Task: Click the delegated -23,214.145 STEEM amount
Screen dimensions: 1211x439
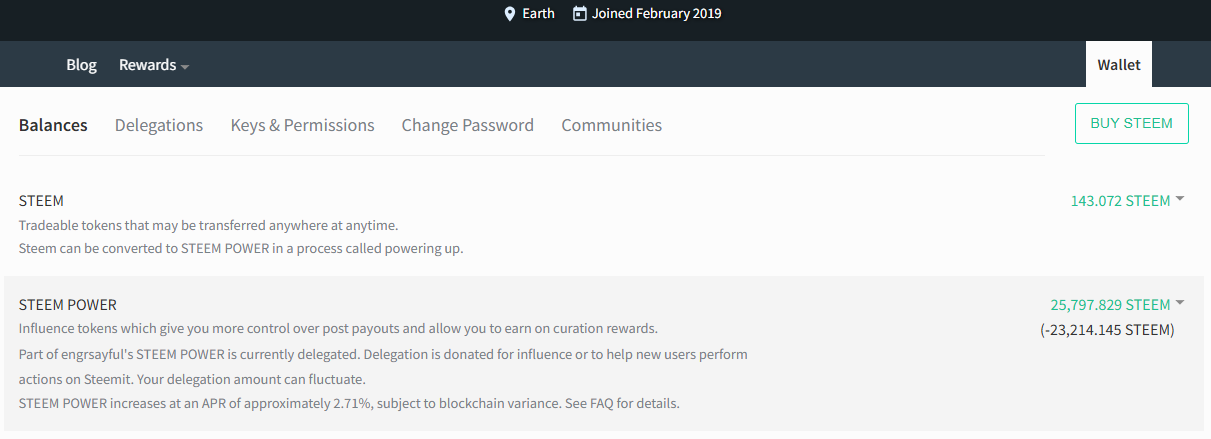Action: (1107, 329)
